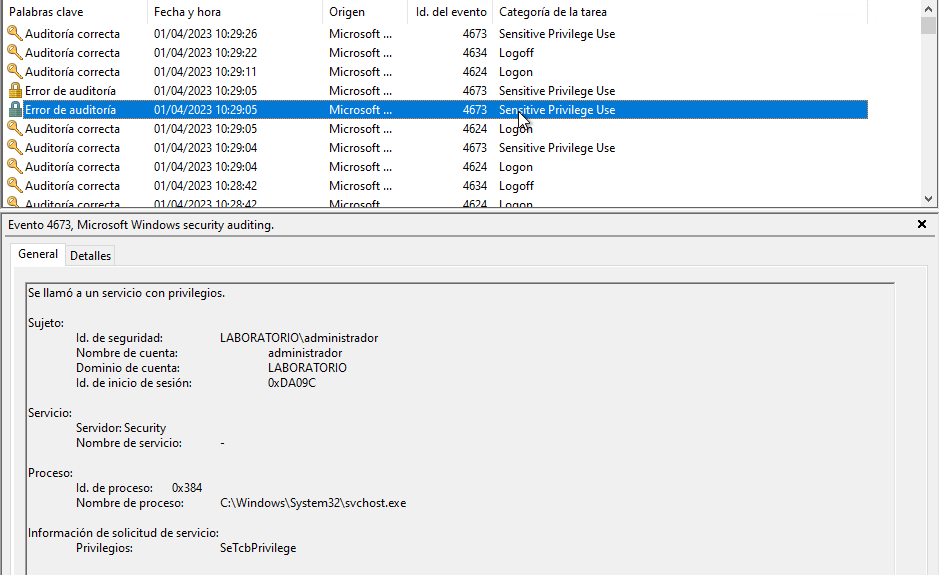939x575 pixels.
Task: Click the event list vertical scrollbar thumb
Action: click(x=930, y=25)
